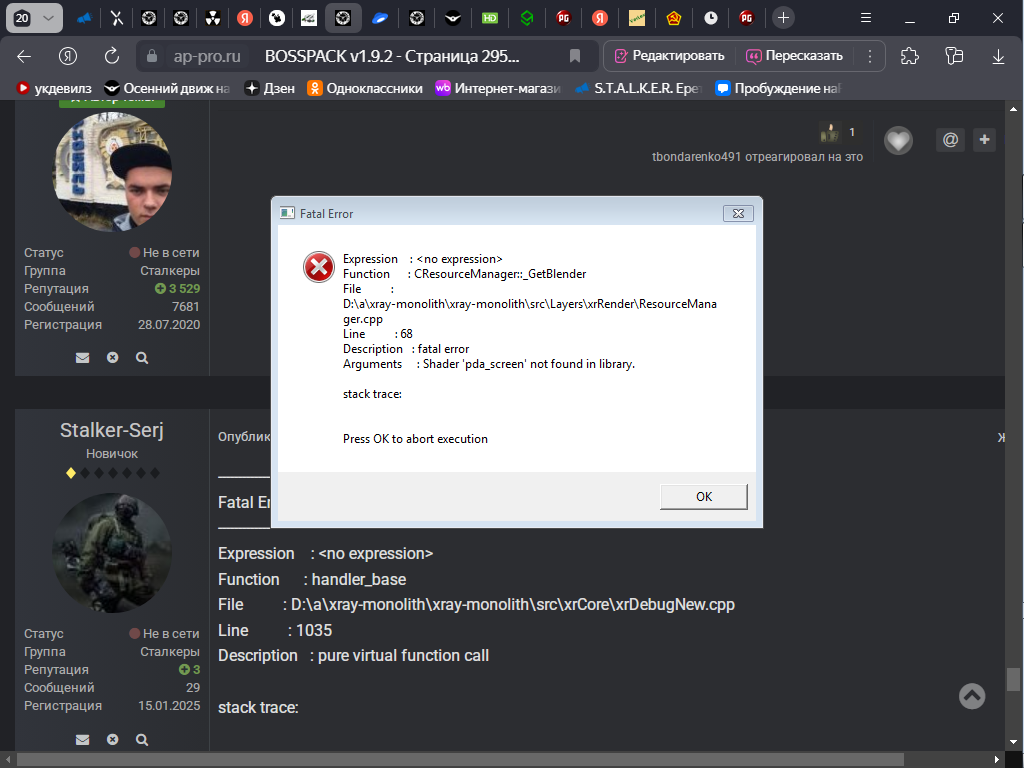
Task: Switch to the black mask icon tab
Action: 453,18
